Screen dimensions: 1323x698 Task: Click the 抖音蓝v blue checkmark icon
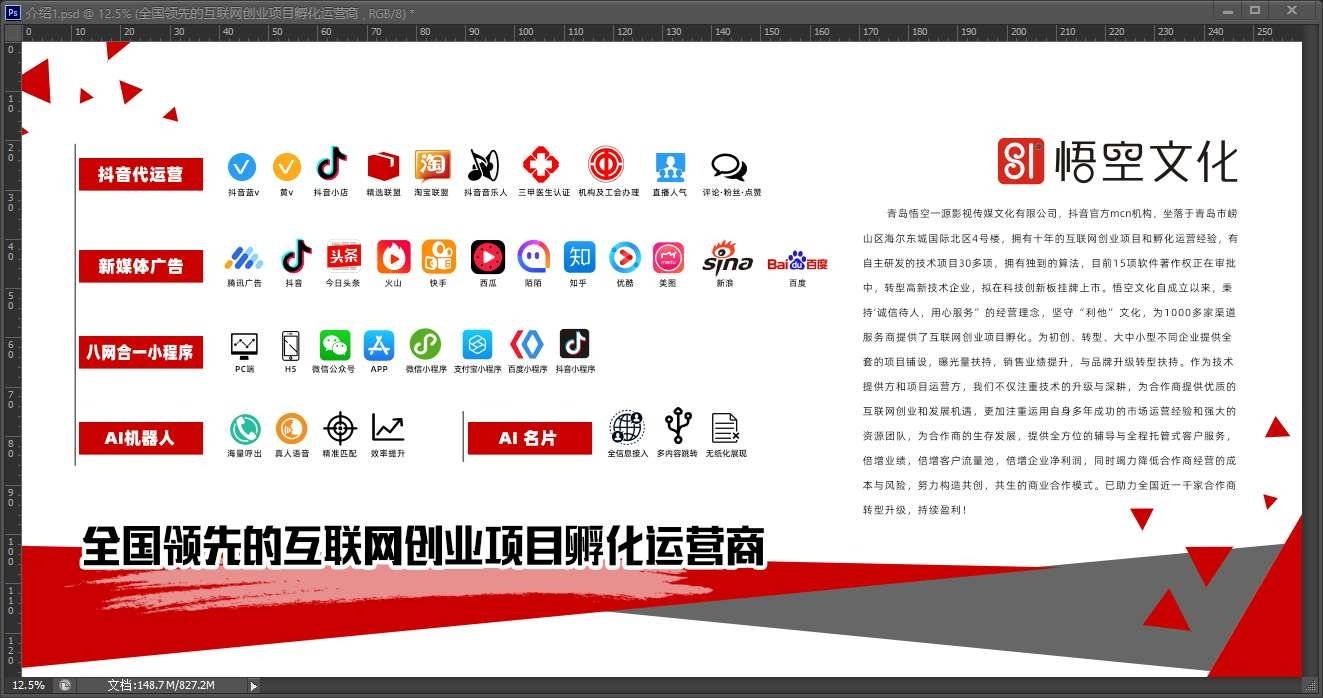(x=242, y=166)
